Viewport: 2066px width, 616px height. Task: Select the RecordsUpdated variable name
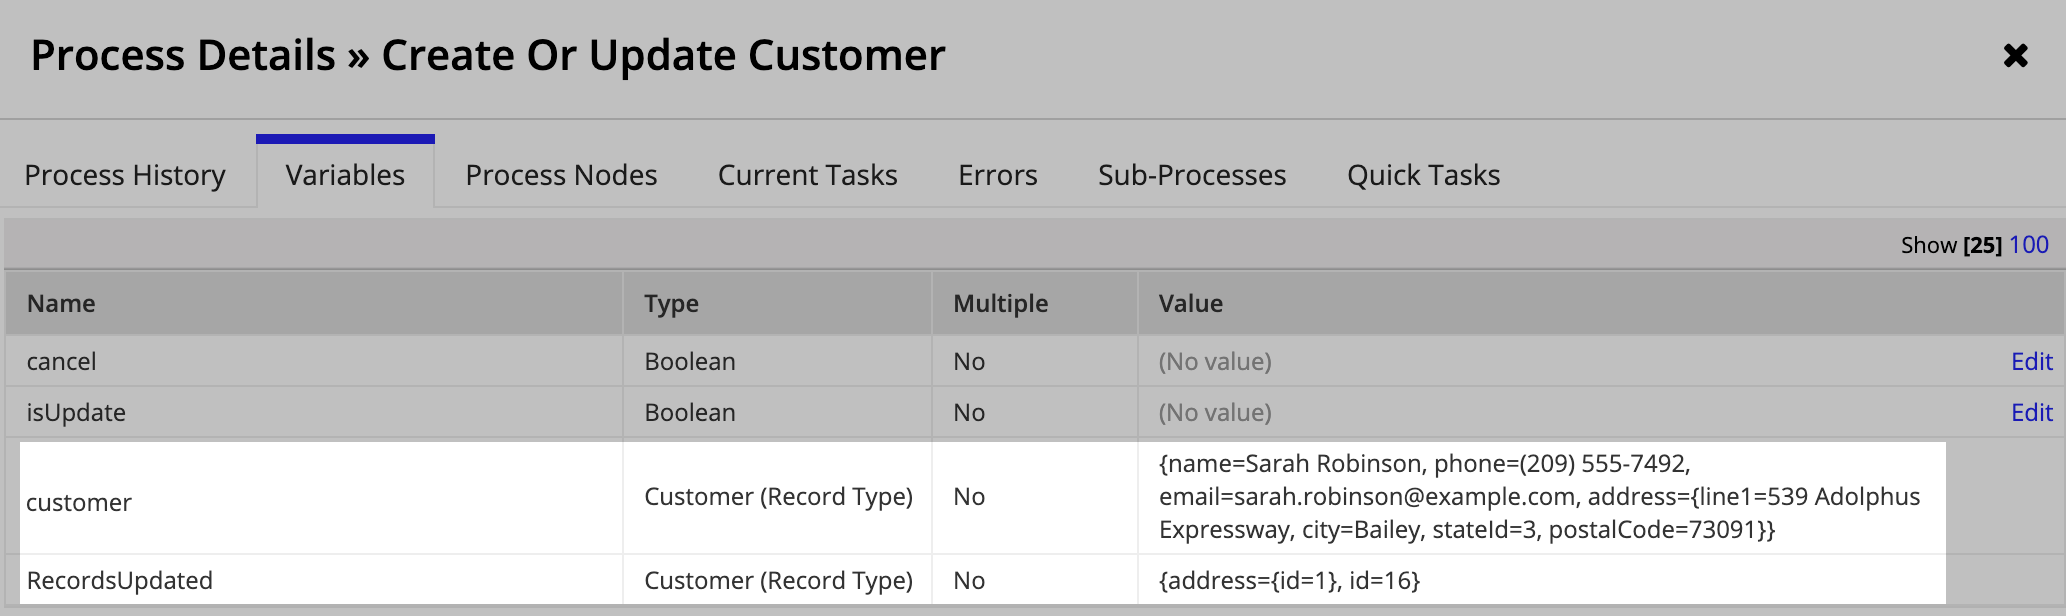point(119,581)
